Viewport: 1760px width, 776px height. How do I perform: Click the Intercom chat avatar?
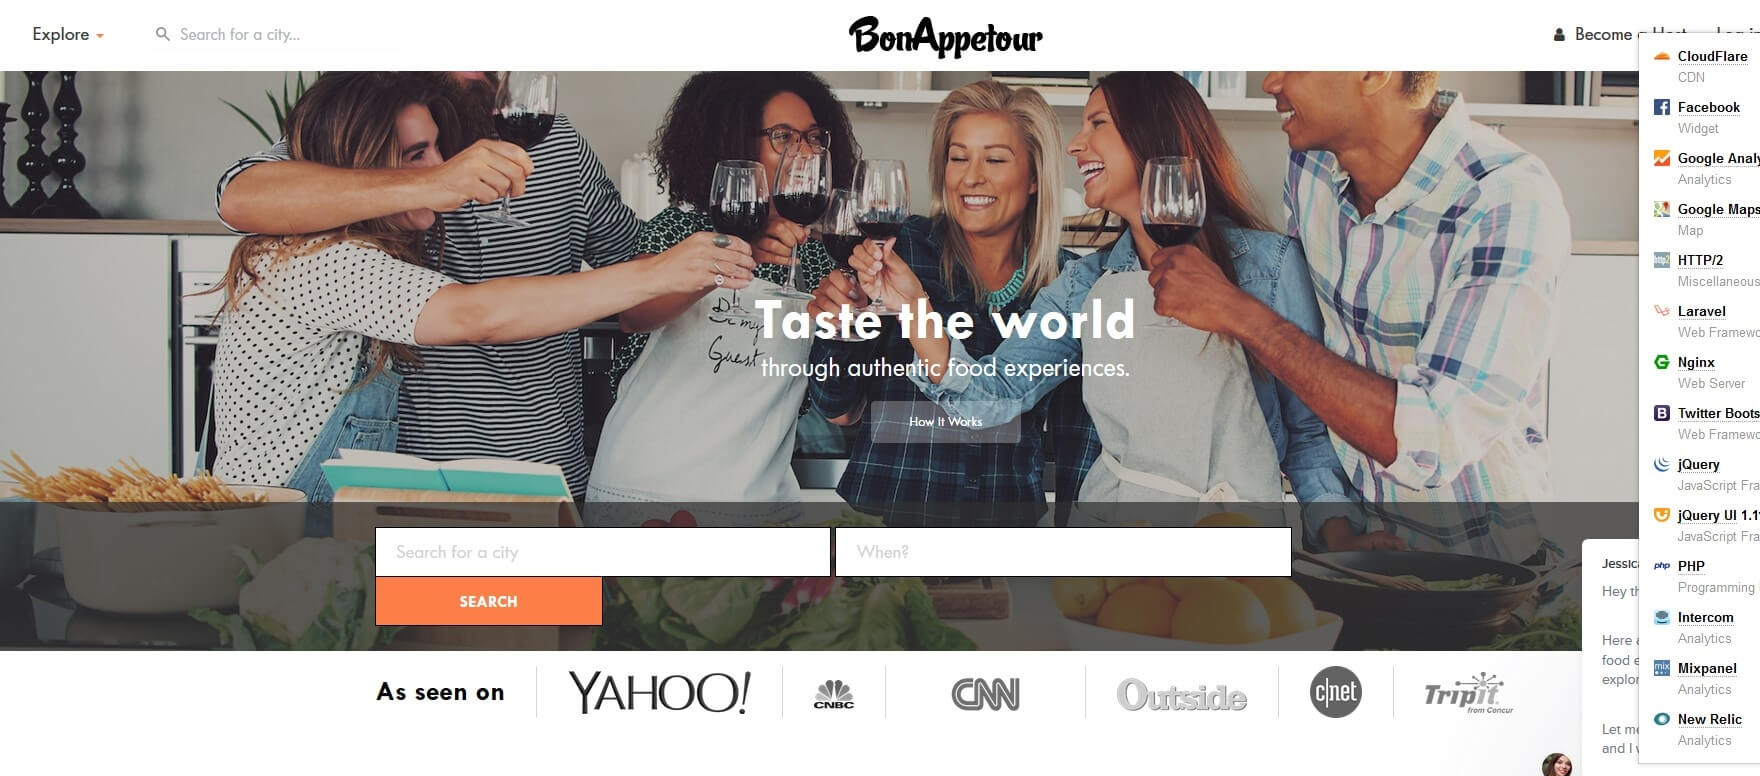(1557, 766)
